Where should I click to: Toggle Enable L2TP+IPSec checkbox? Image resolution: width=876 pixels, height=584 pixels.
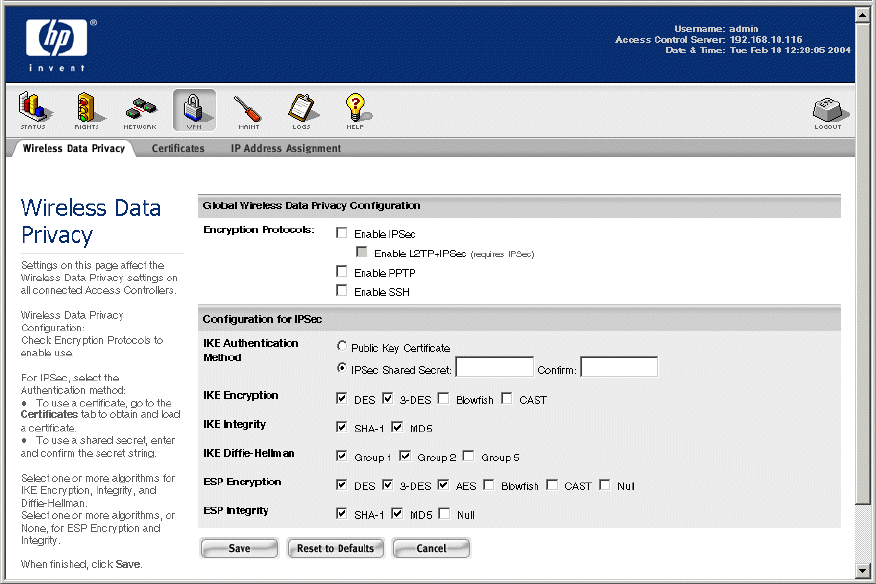361,252
